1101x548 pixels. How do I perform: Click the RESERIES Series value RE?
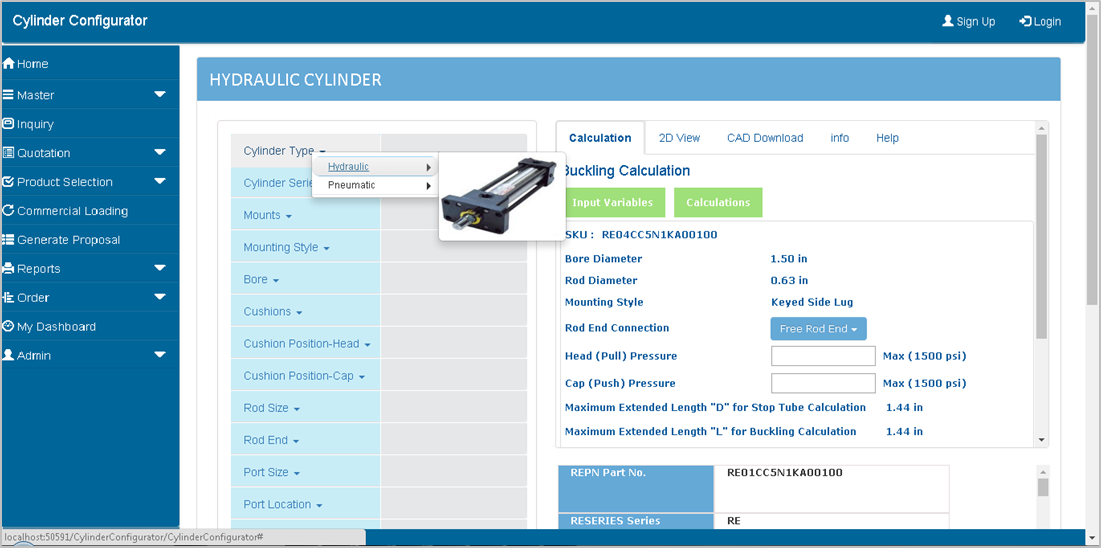point(734,521)
